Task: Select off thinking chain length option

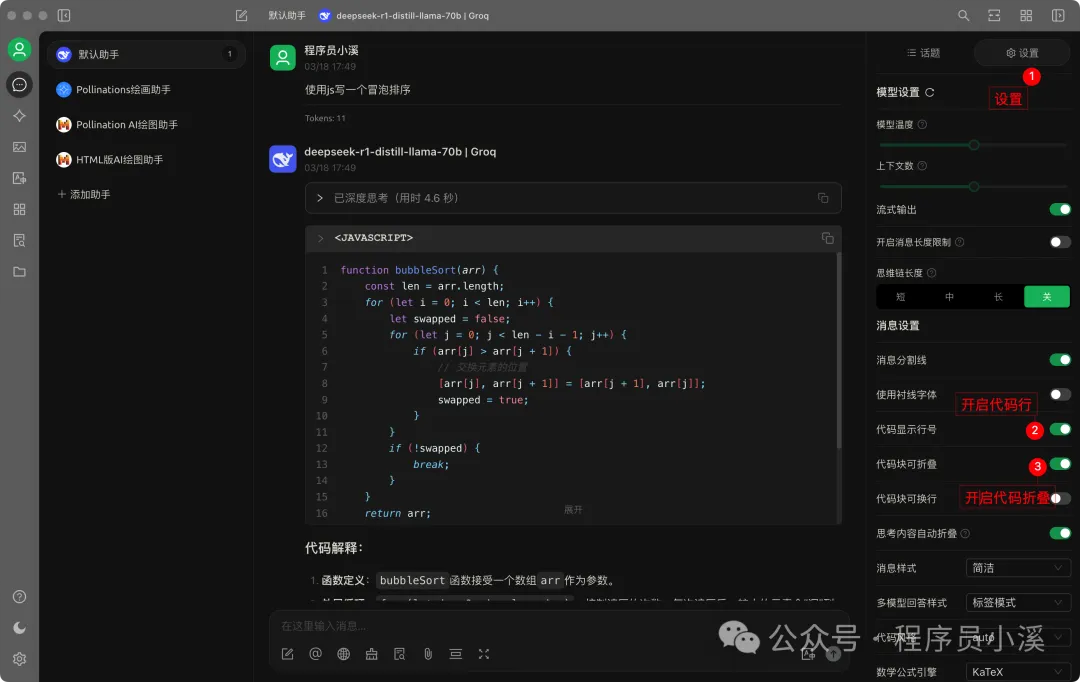Action: click(x=1047, y=297)
